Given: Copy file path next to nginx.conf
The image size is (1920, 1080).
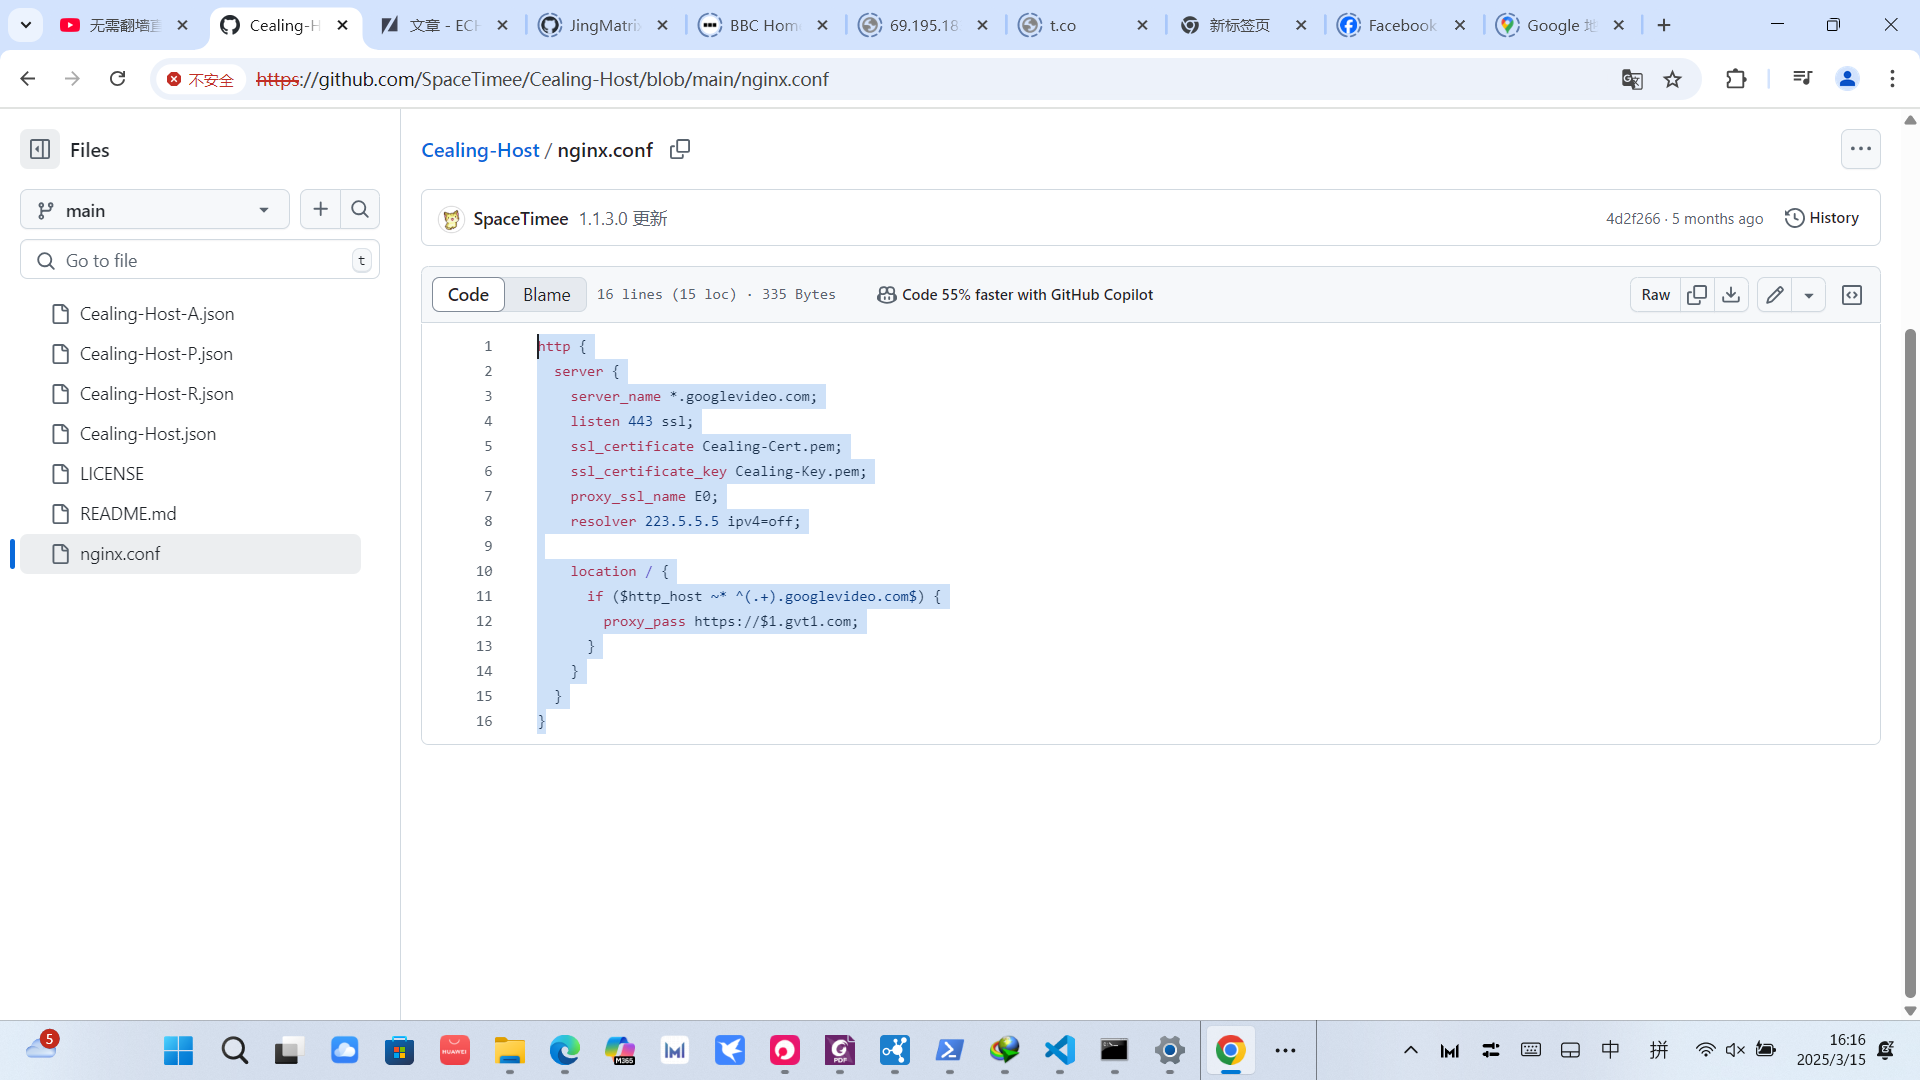Looking at the screenshot, I should click(680, 149).
